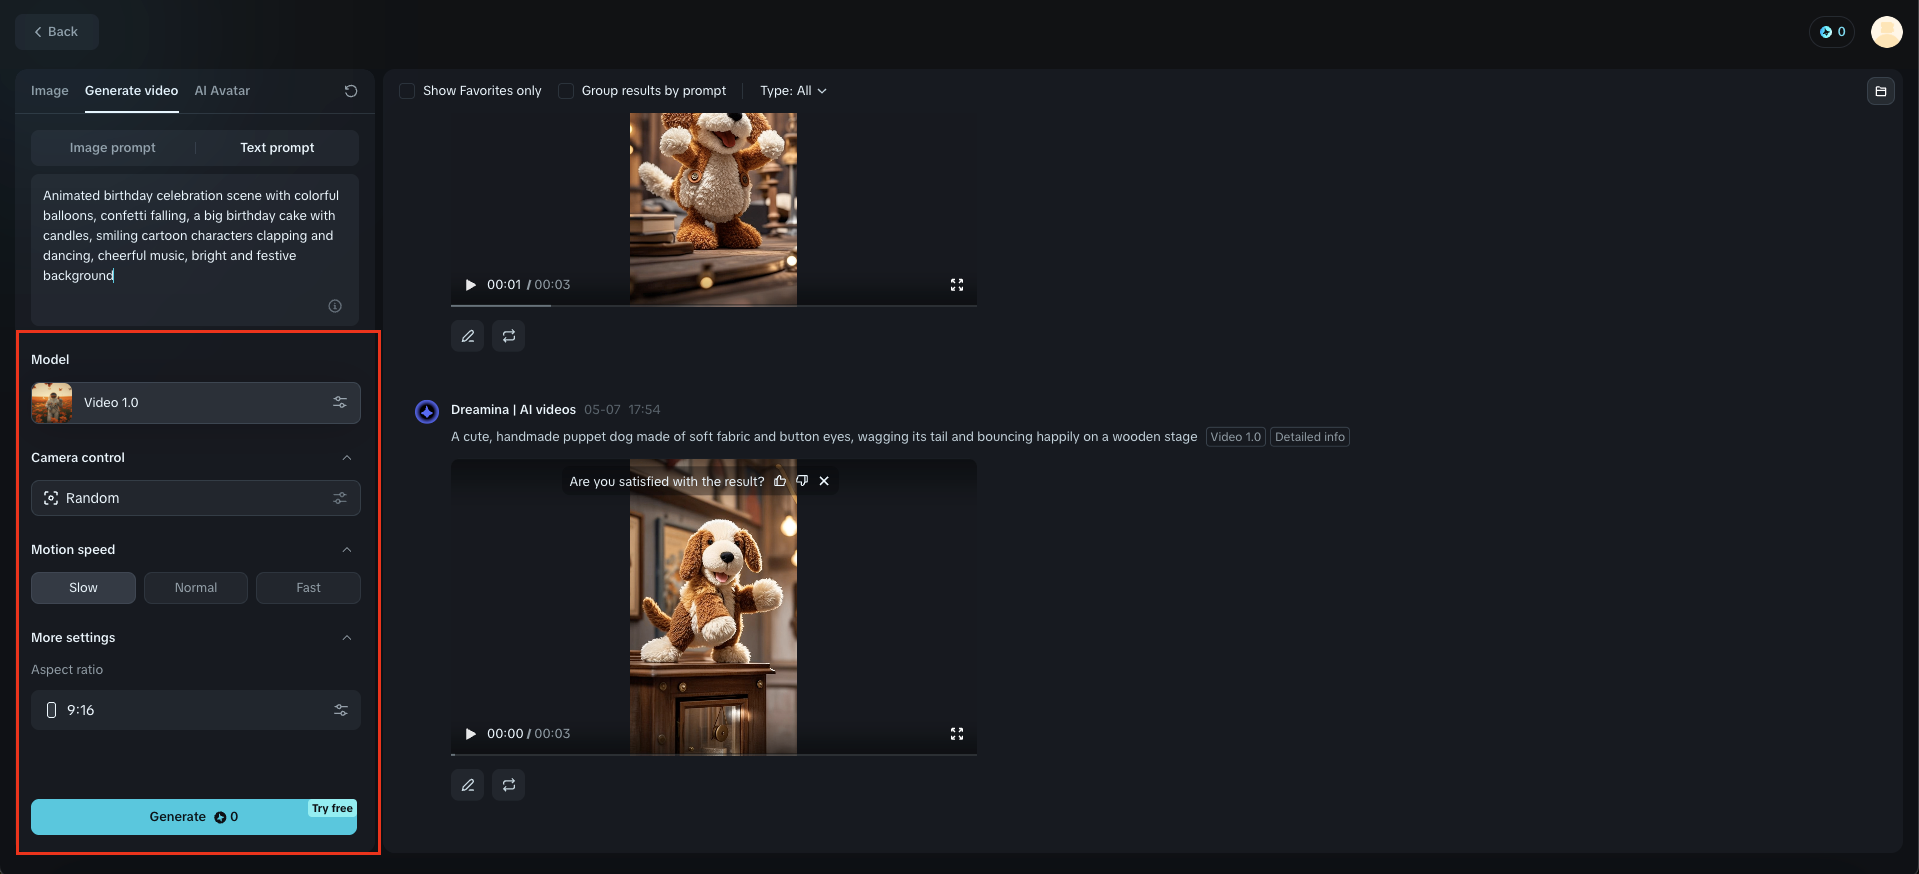Open fullscreen on the bottom puppet dog video

click(957, 734)
